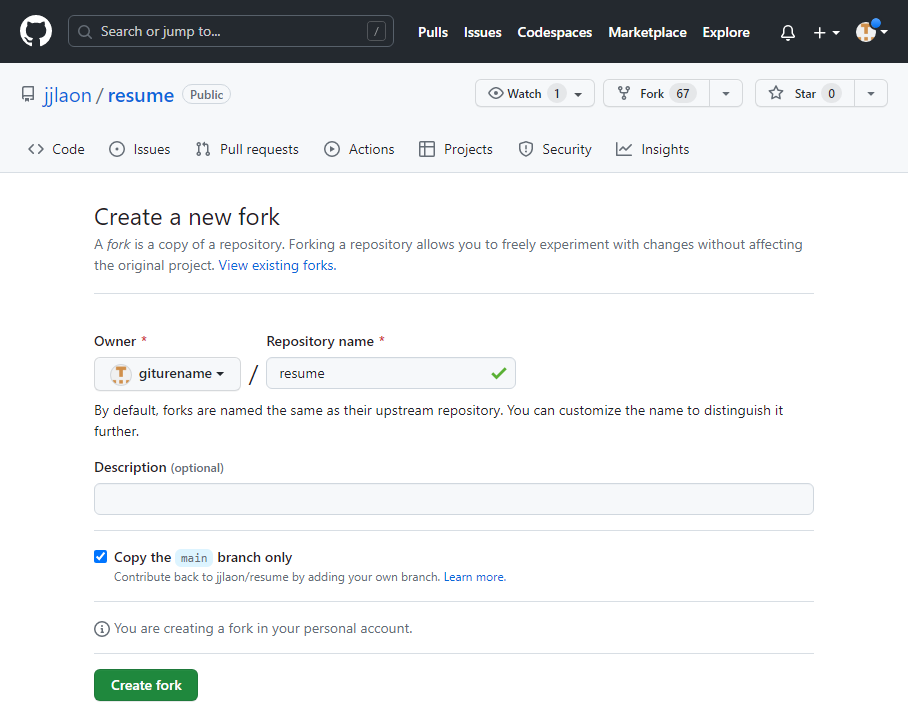The height and width of the screenshot is (728, 908).
Task: Switch to the repository Issues tab
Action: (140, 149)
